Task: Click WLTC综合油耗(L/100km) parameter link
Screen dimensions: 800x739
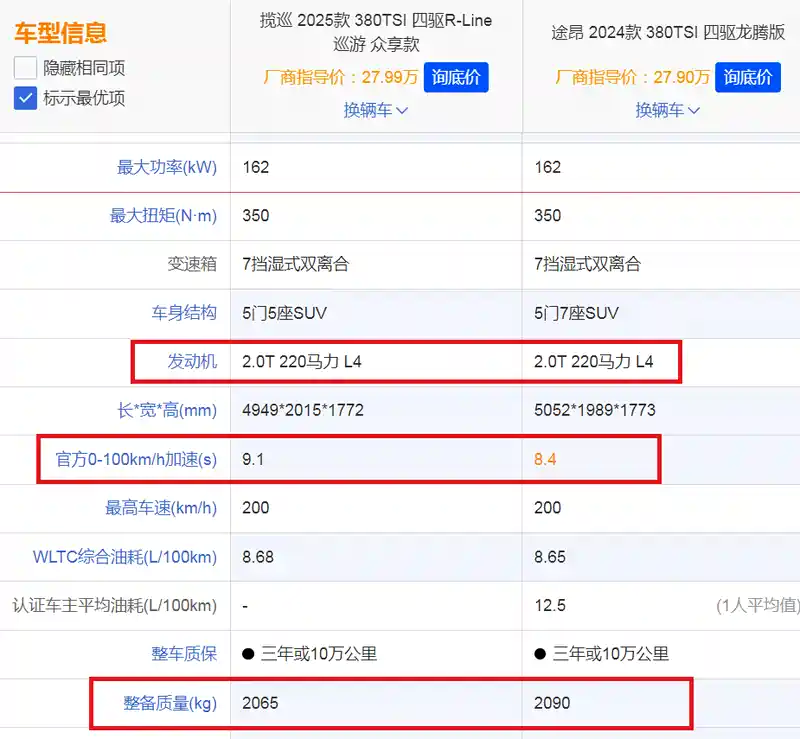Action: pyautogui.click(x=125, y=557)
